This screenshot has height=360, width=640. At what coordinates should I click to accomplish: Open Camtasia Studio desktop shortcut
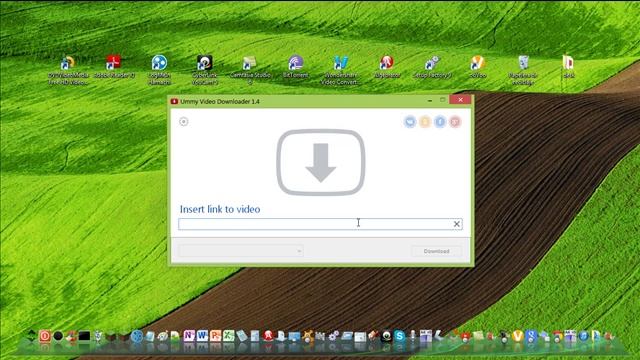(x=250, y=70)
